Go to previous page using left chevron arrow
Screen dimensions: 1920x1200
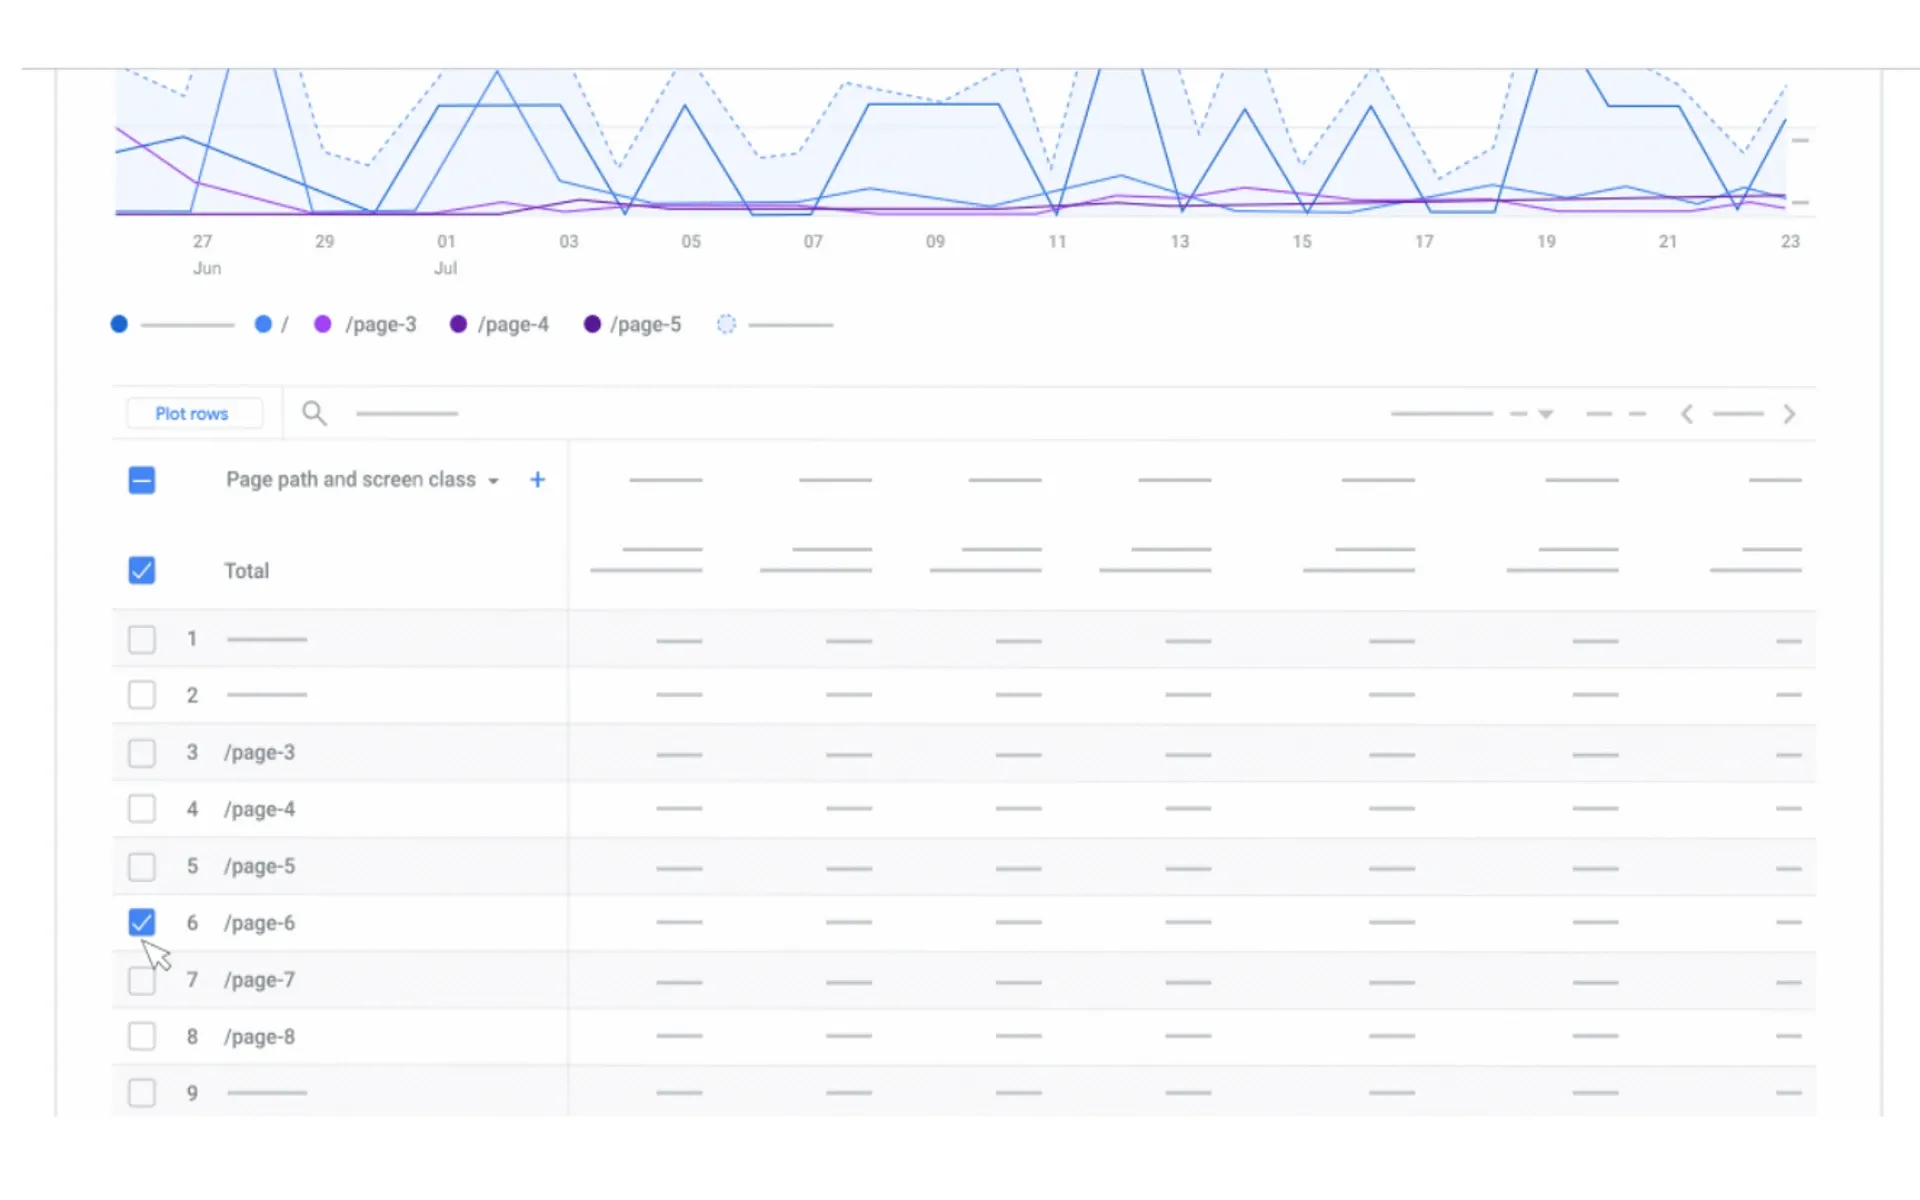pyautogui.click(x=1687, y=413)
